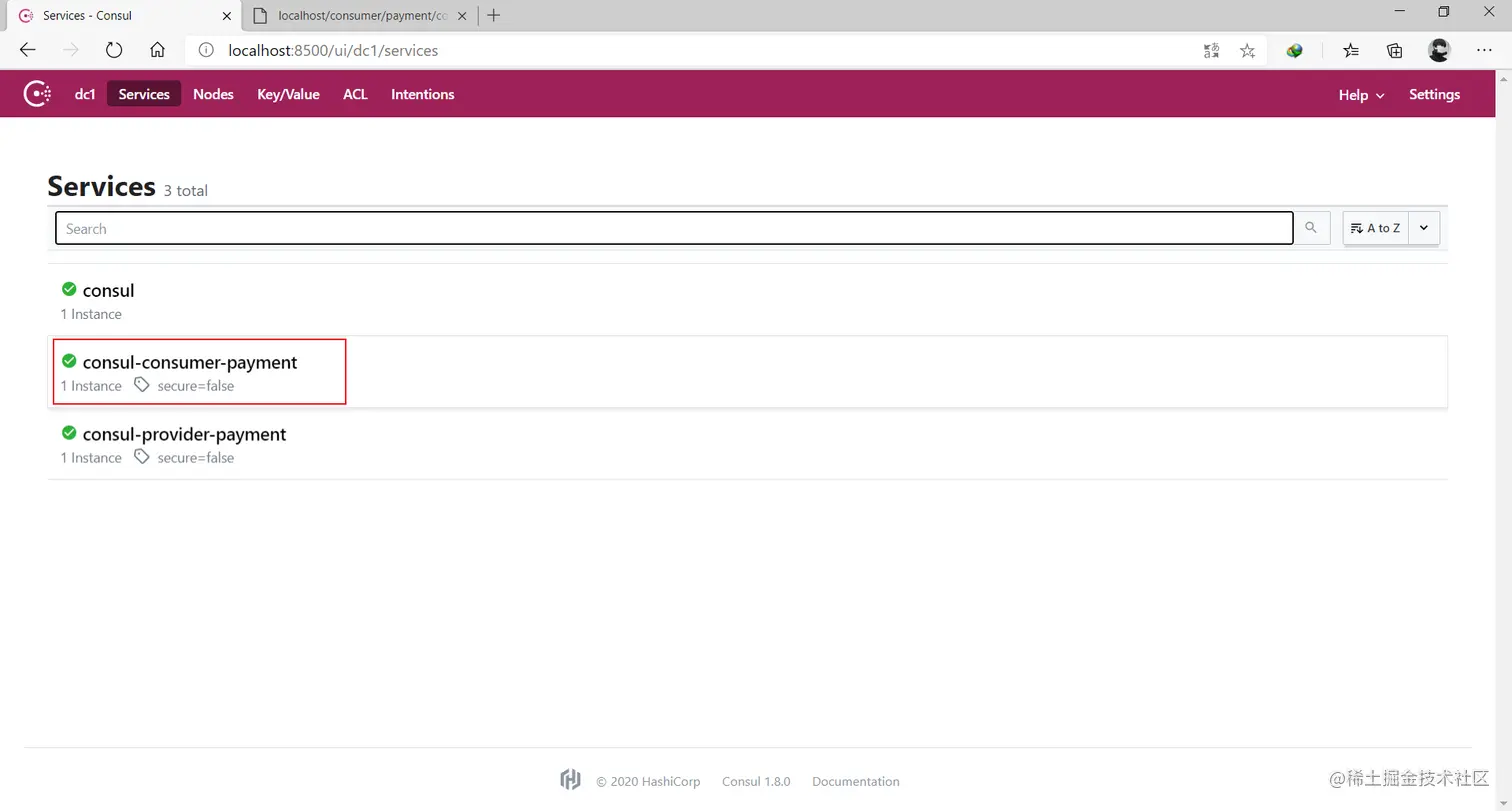This screenshot has height=811, width=1512.
Task: Go to the browser home page icon
Action: (x=157, y=50)
